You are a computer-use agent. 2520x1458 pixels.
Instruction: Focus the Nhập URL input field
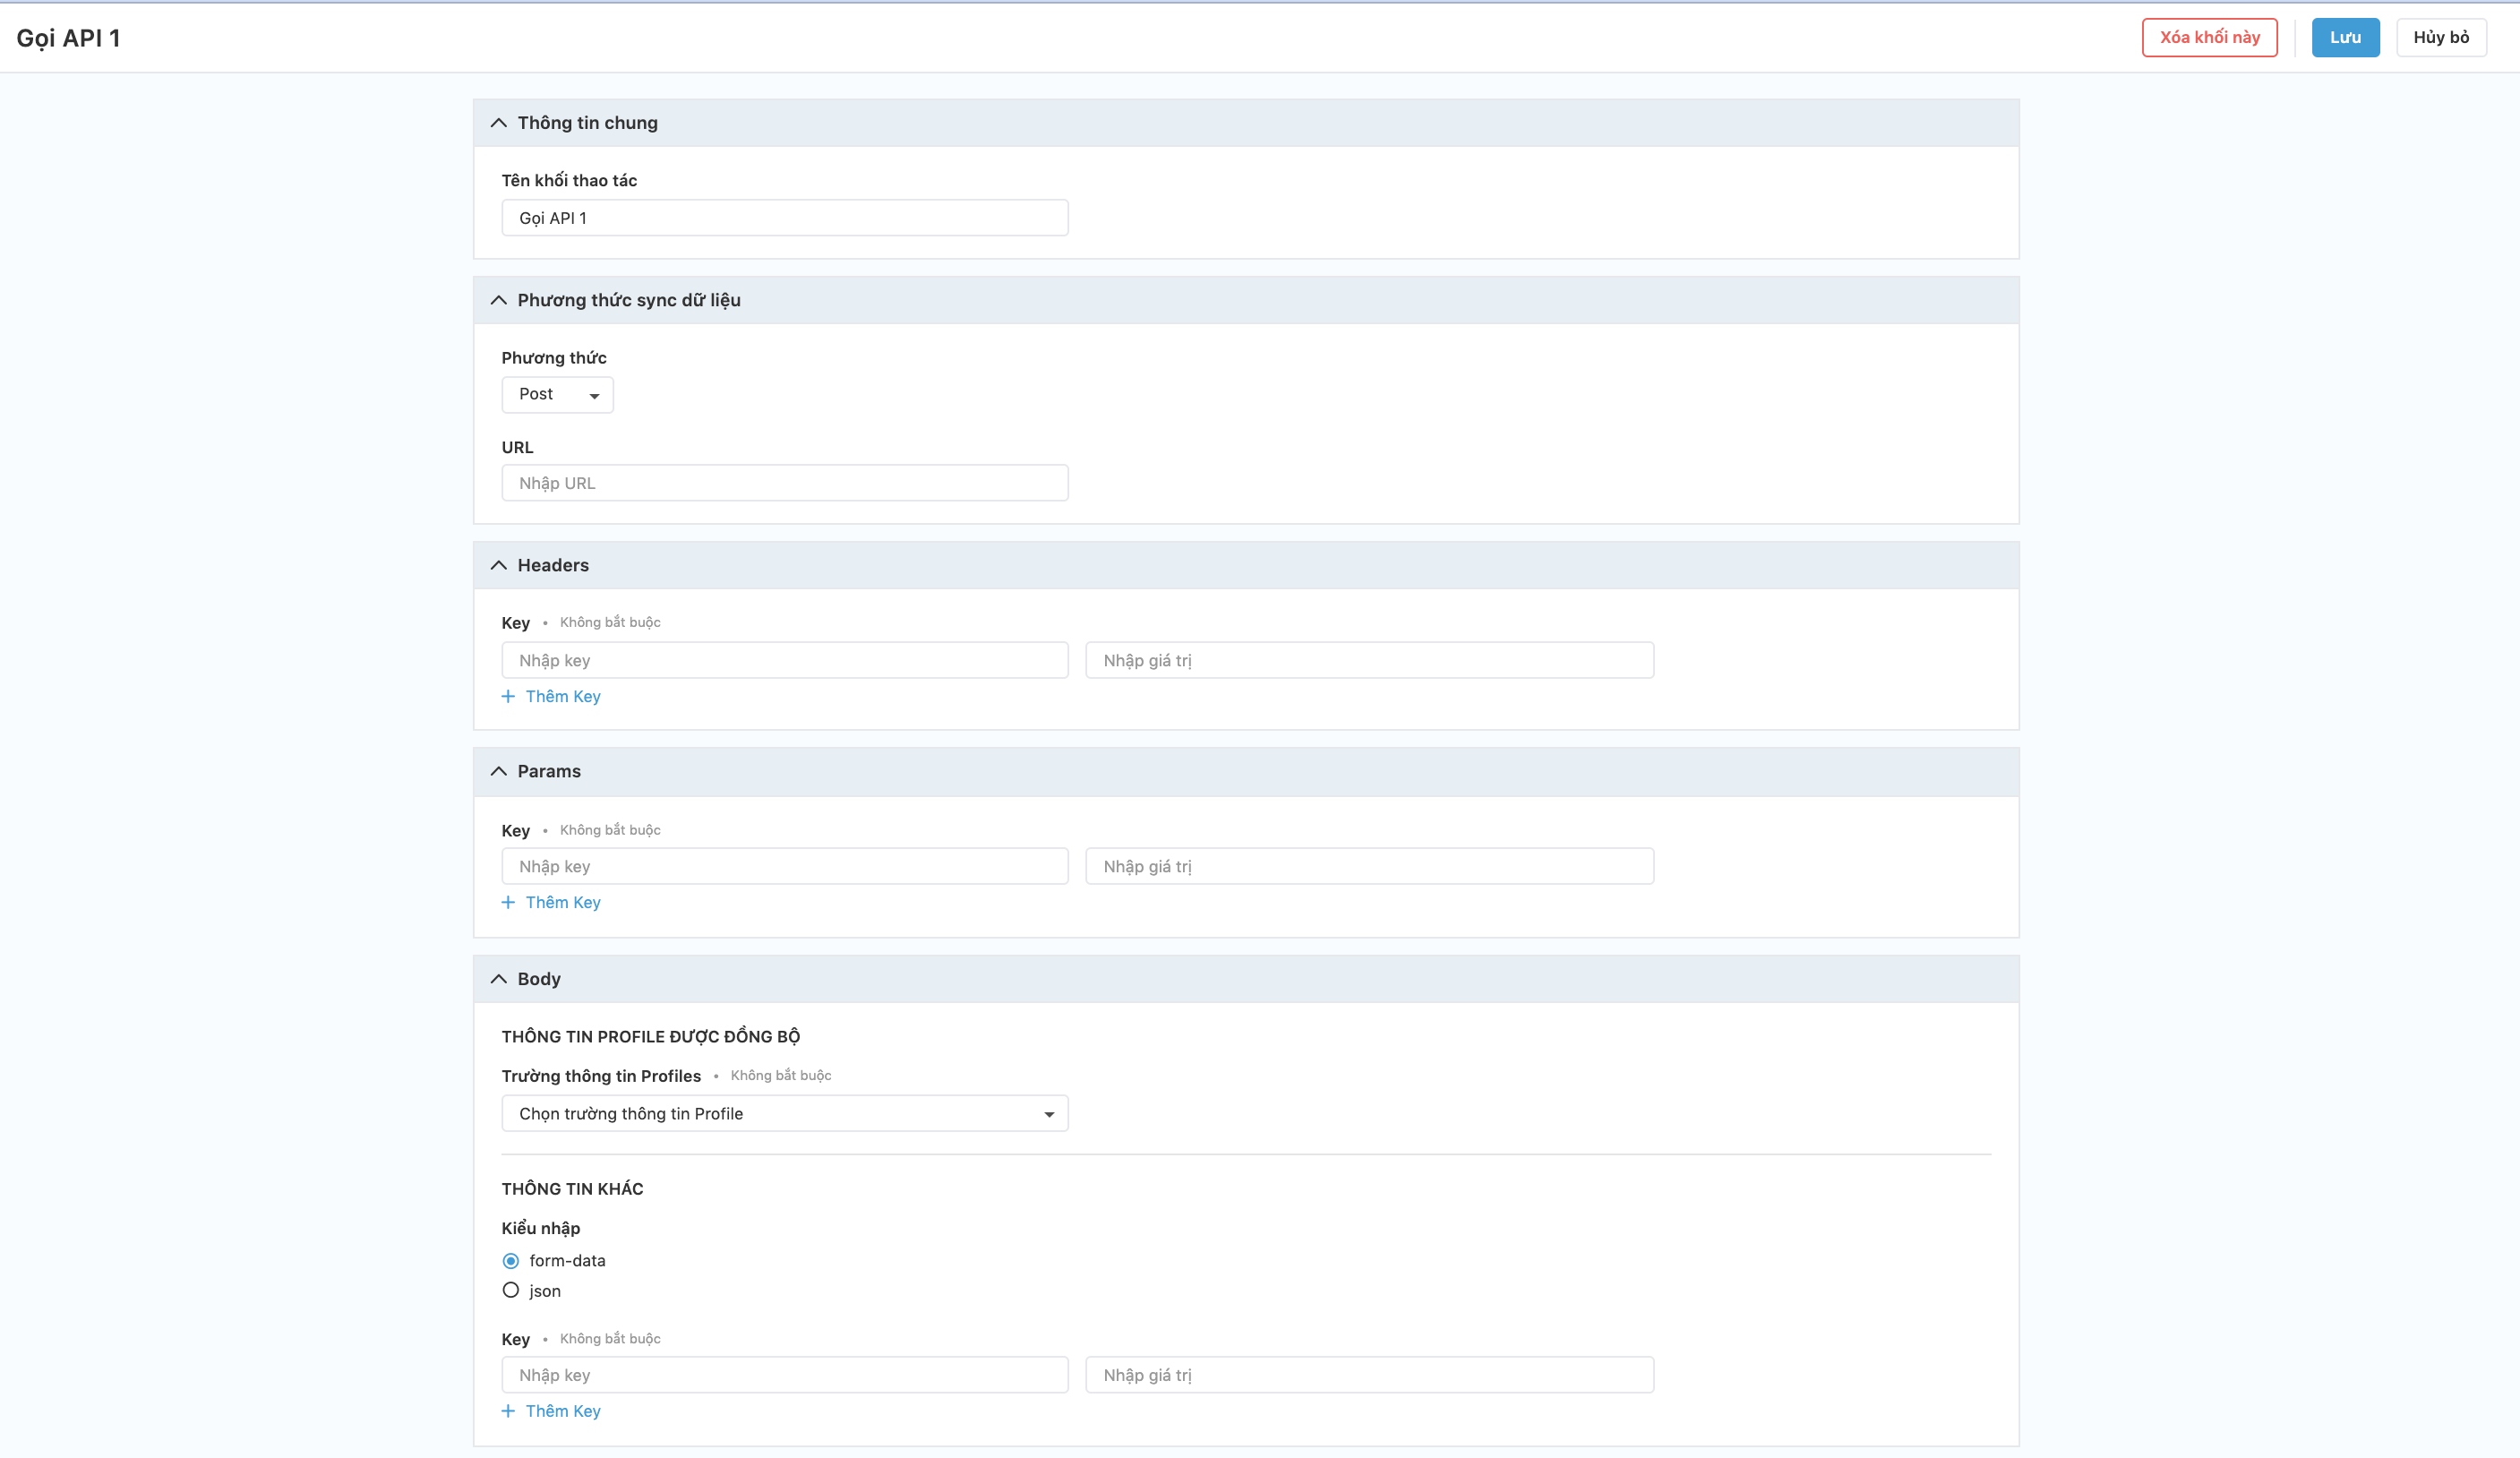click(x=784, y=483)
